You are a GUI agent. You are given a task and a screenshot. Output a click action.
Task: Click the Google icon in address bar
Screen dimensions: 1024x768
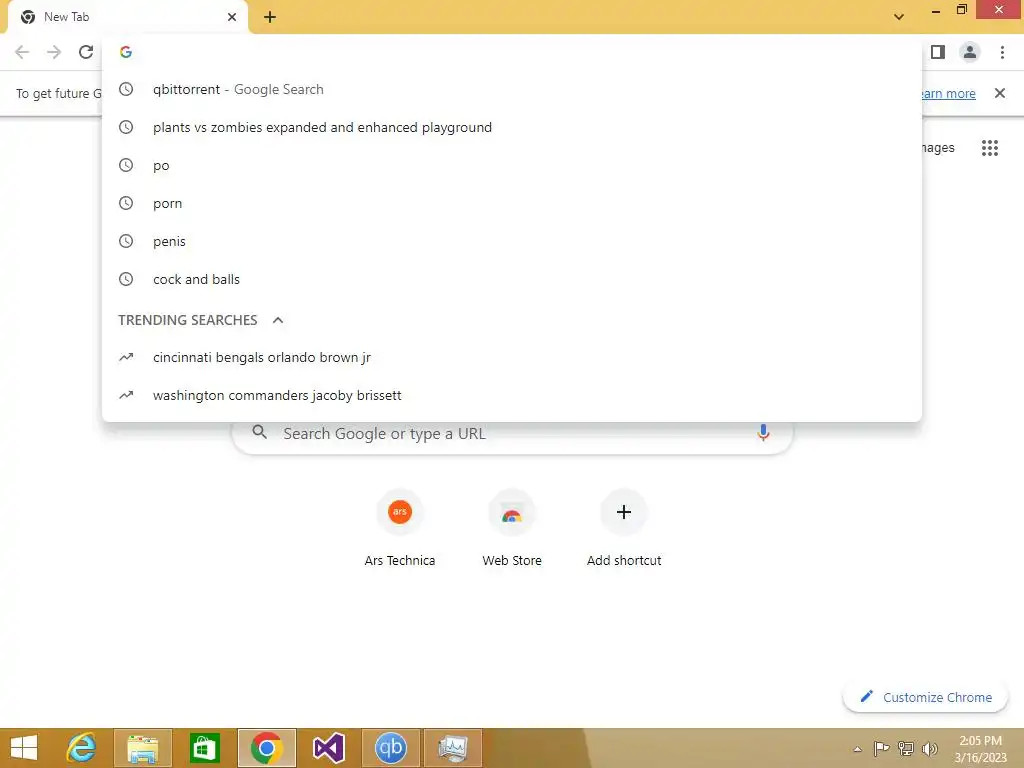click(x=126, y=52)
